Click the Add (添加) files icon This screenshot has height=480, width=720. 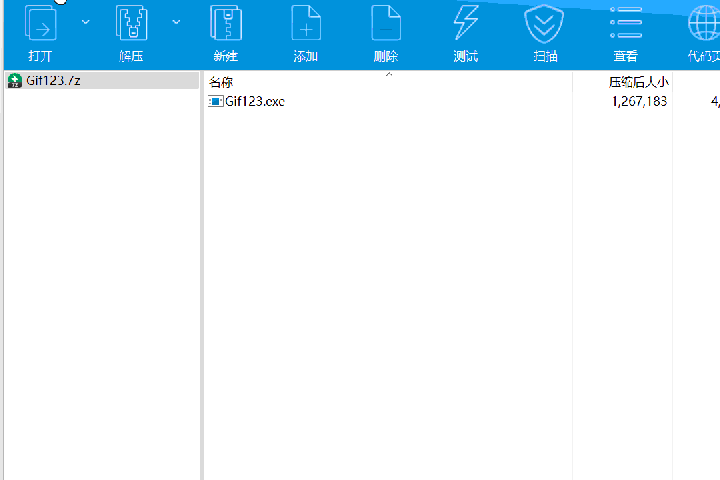(x=305, y=23)
